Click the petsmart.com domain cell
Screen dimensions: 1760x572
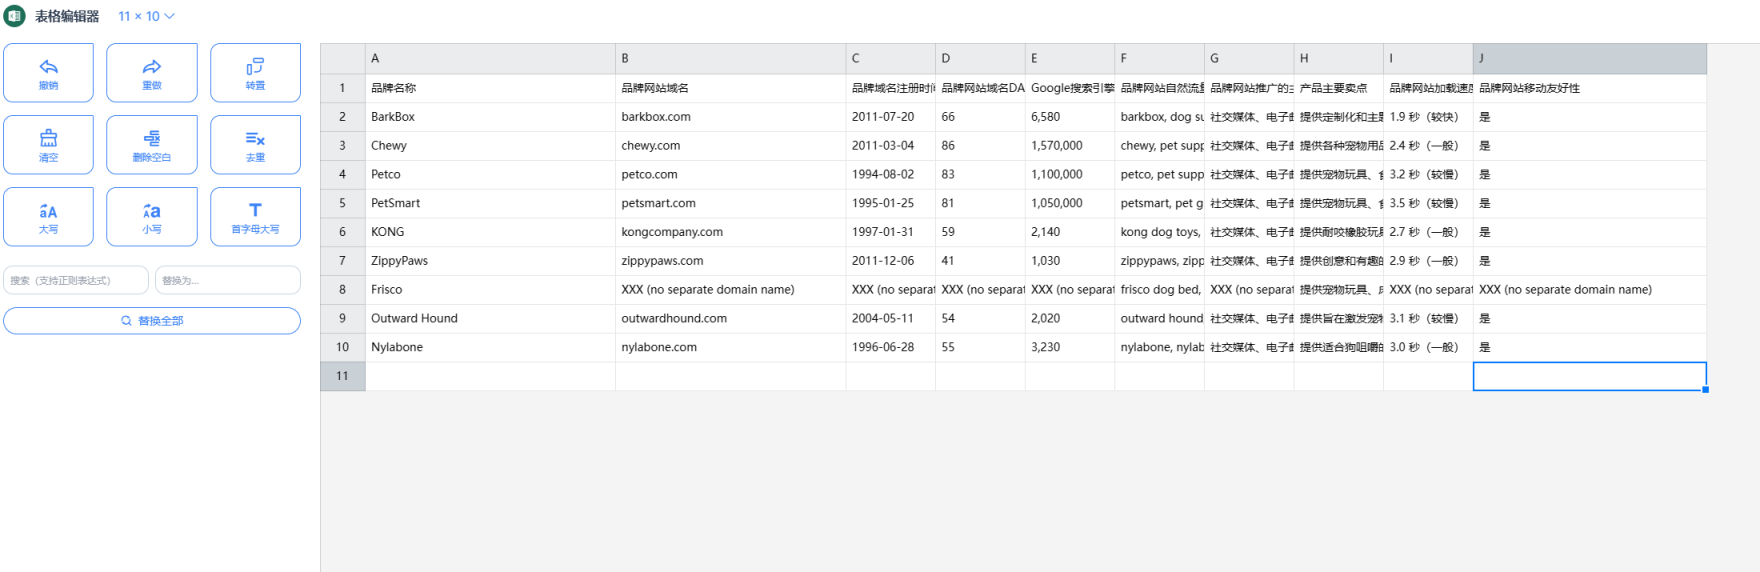click(x=730, y=203)
